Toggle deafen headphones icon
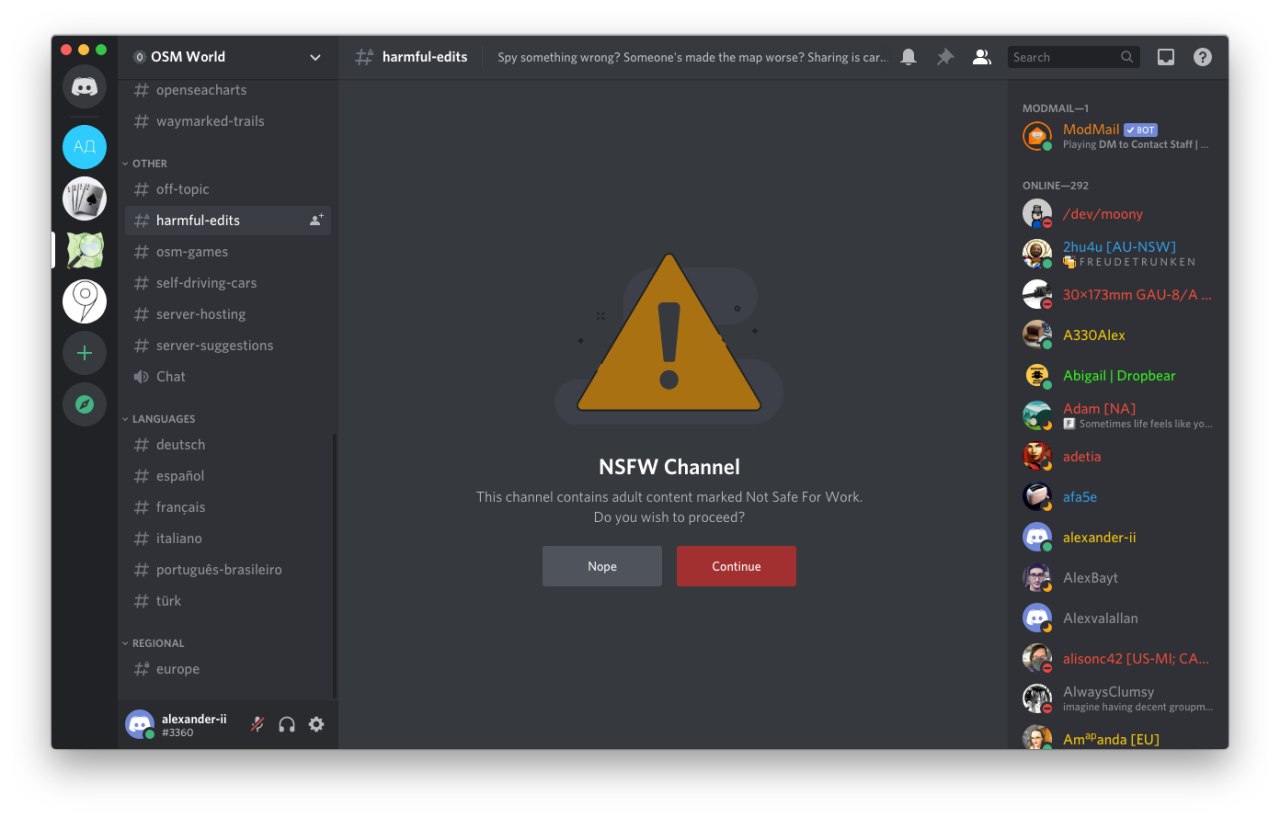Viewport: 1280px width, 817px height. coord(287,724)
